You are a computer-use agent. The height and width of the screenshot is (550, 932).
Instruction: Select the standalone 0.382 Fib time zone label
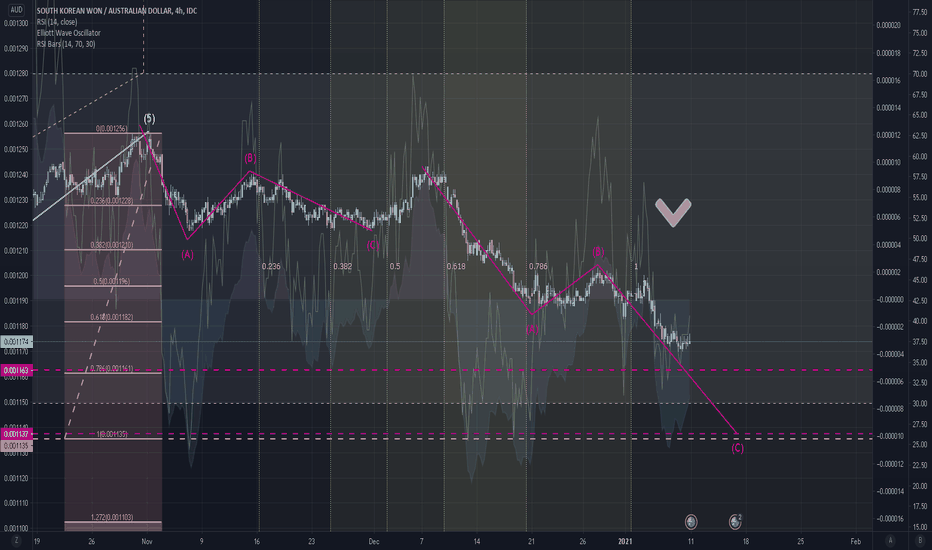(x=342, y=266)
